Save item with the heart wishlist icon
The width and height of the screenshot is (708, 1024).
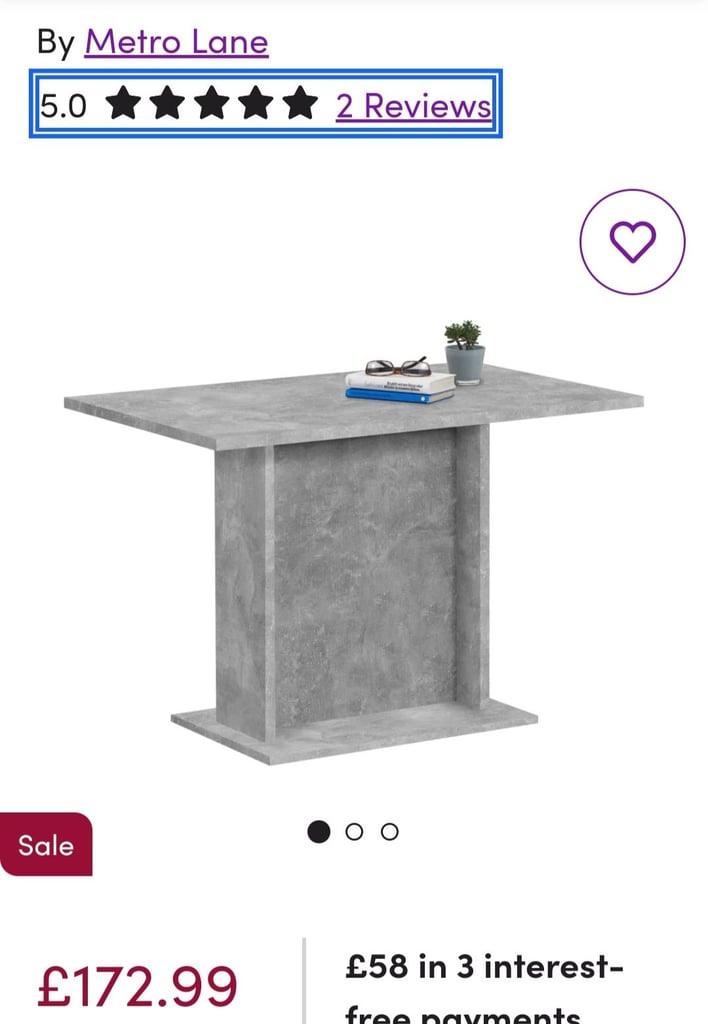tap(632, 242)
